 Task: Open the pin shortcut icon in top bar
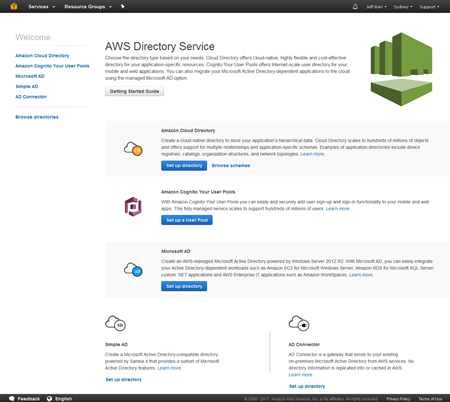click(x=122, y=6)
